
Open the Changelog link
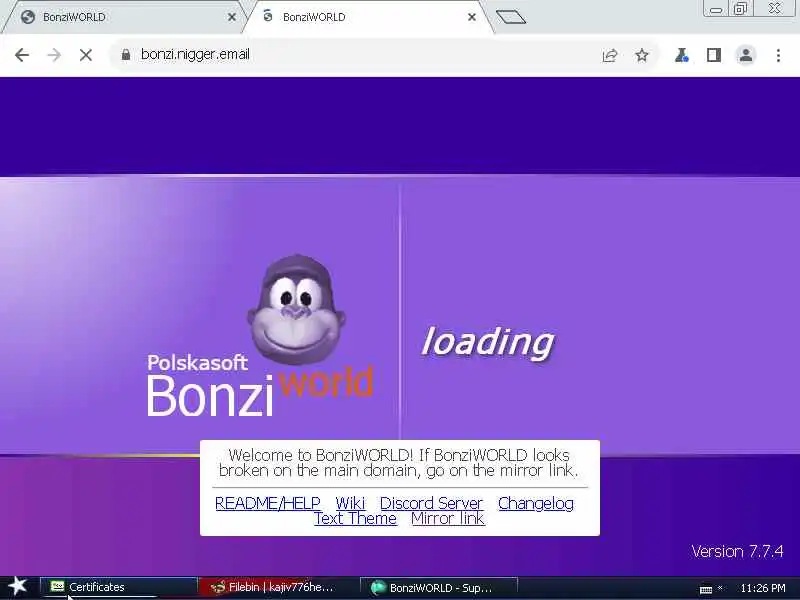[536, 503]
